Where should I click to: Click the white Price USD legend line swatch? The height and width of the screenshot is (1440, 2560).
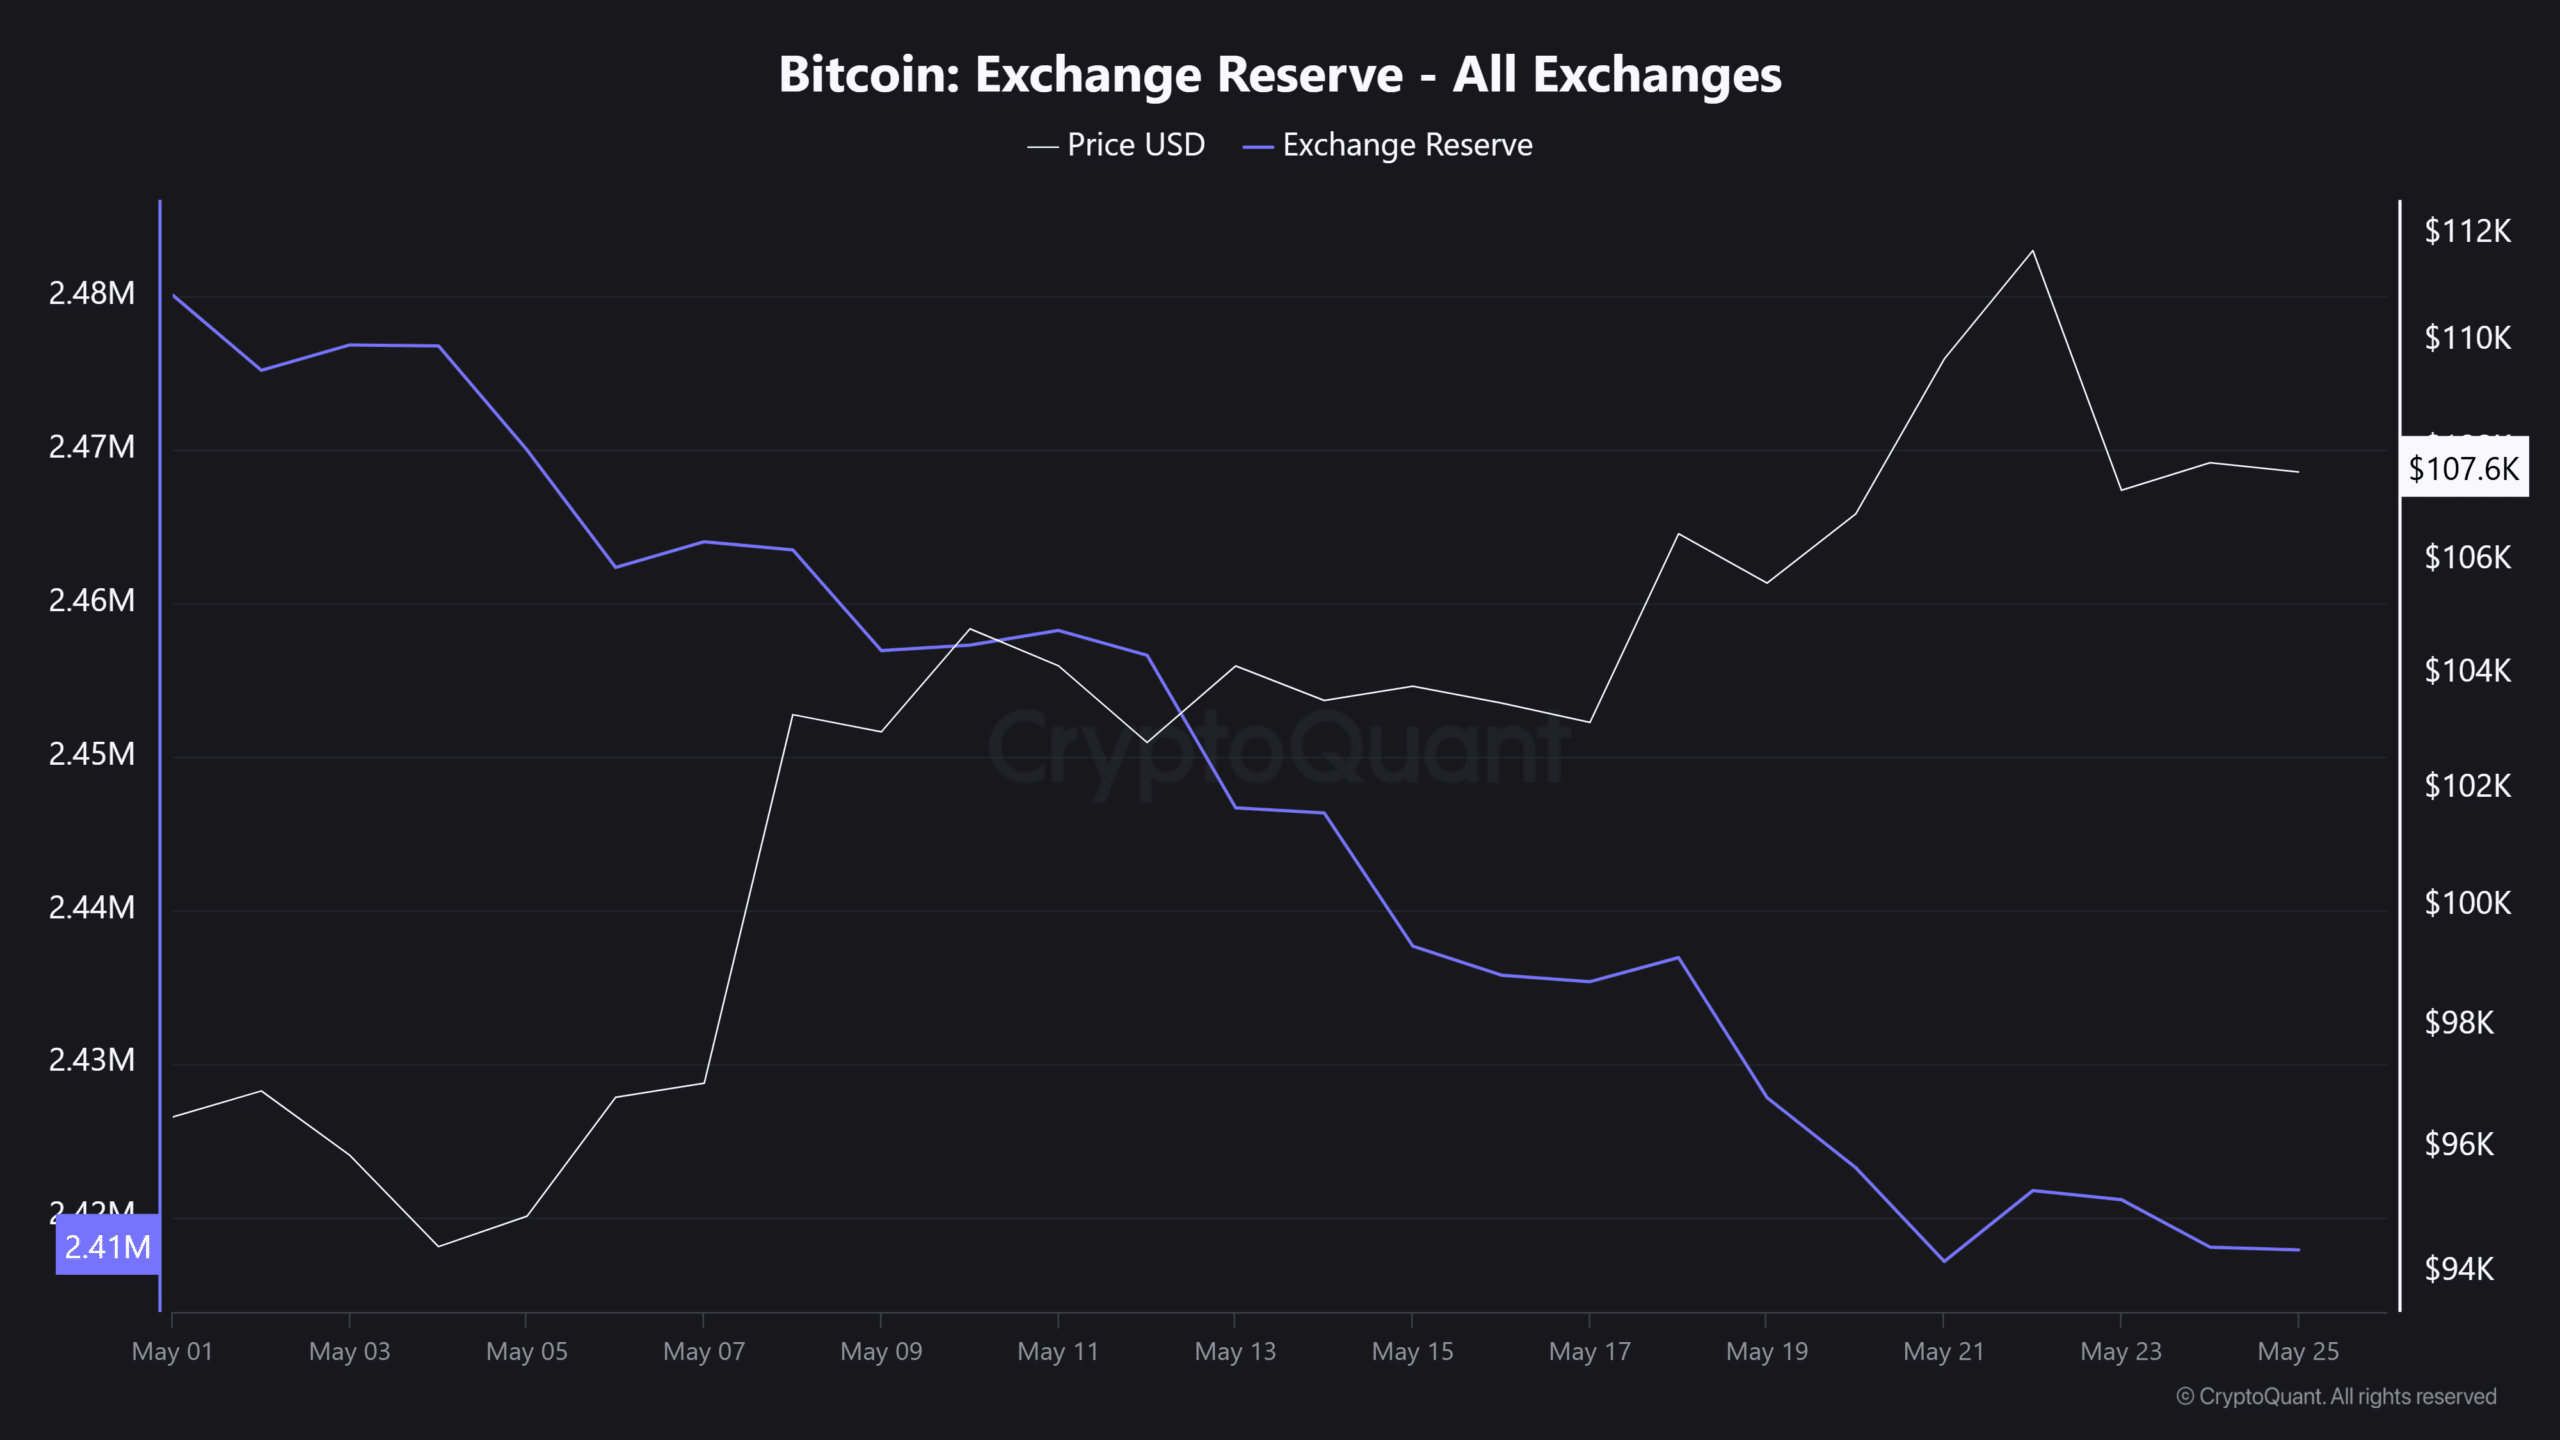point(1042,147)
